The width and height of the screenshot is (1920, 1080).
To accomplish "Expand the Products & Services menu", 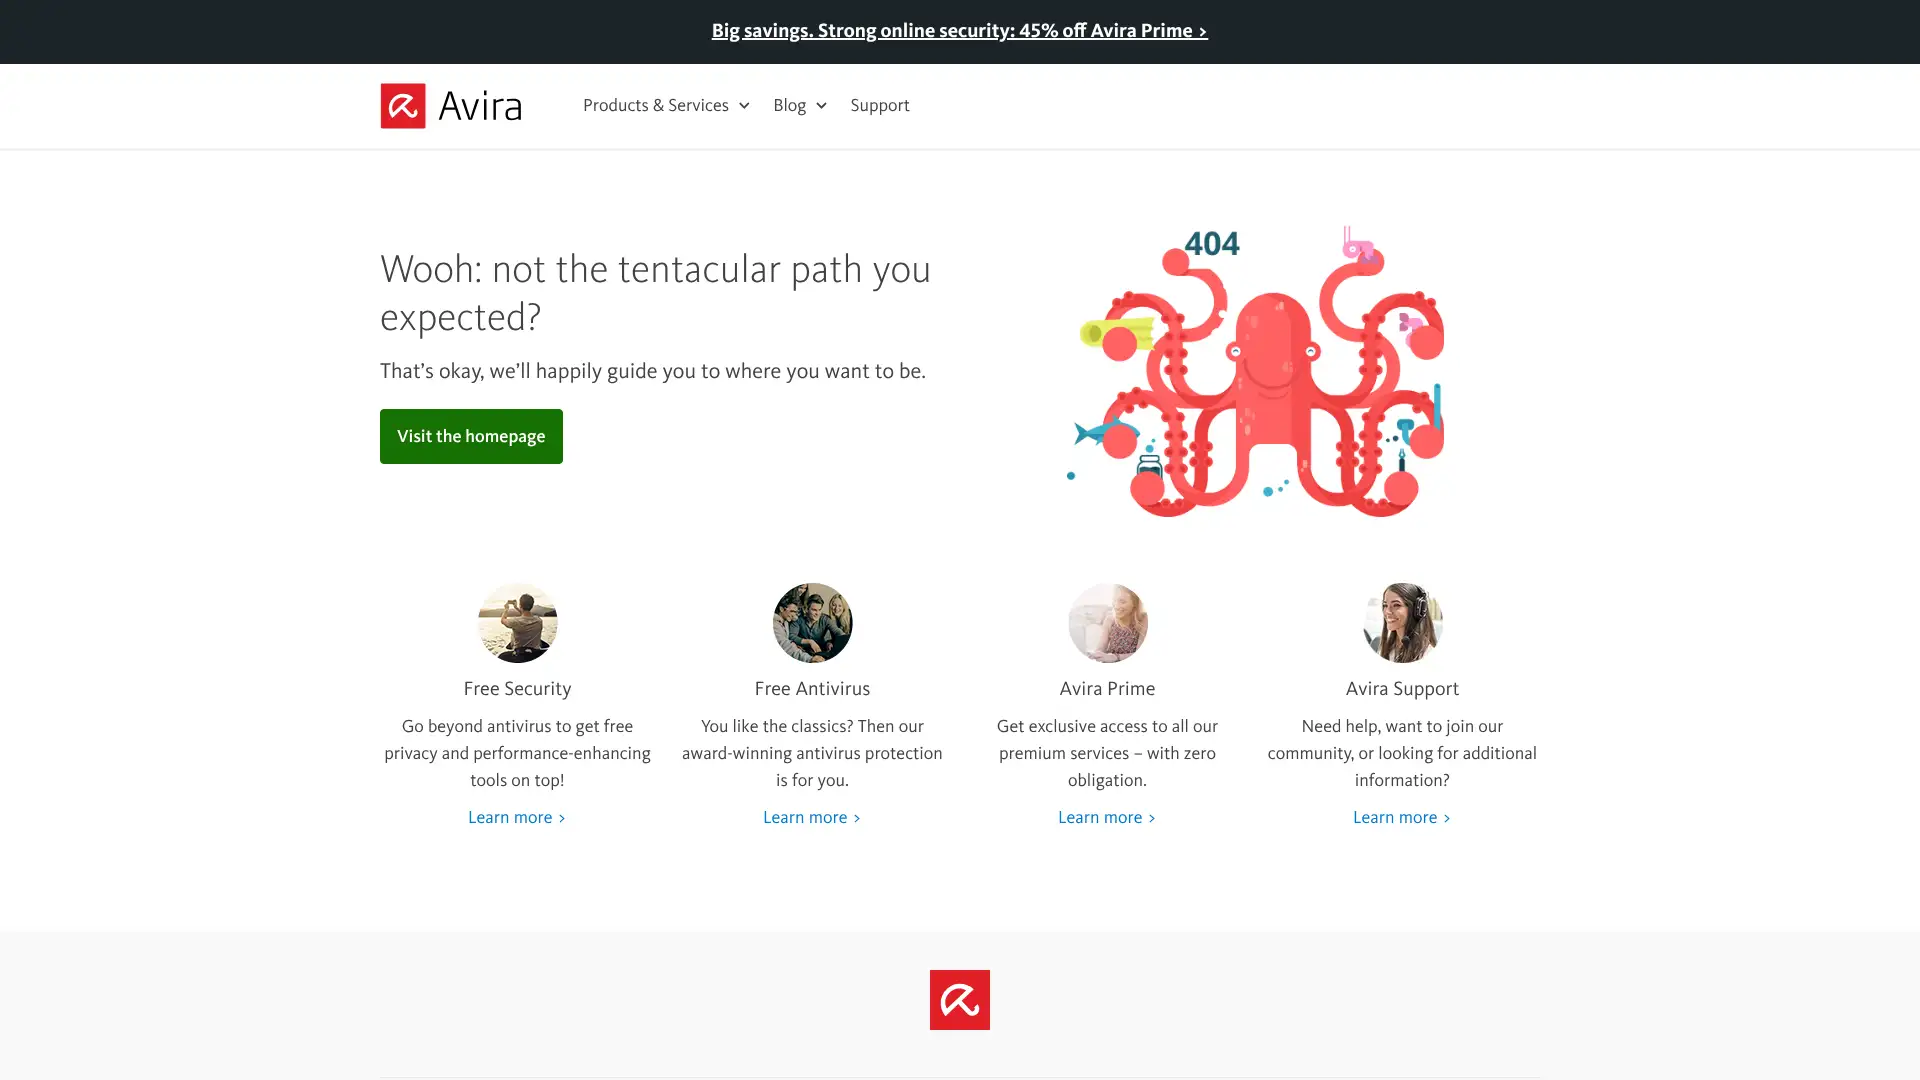I will [666, 105].
